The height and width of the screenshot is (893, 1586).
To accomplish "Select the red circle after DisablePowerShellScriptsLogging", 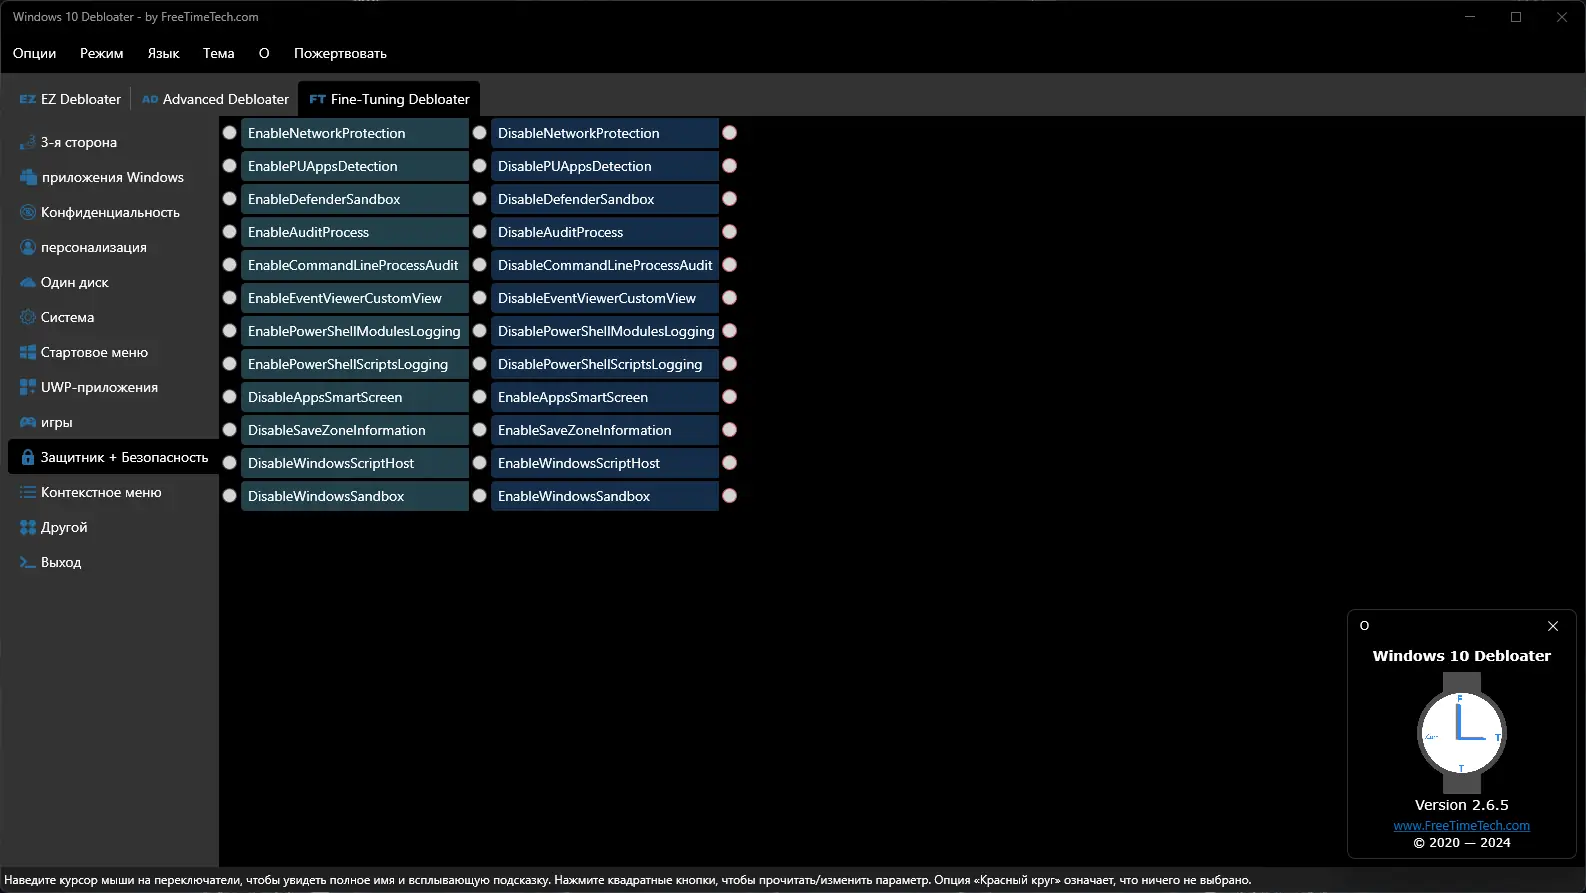I will pyautogui.click(x=730, y=364).
